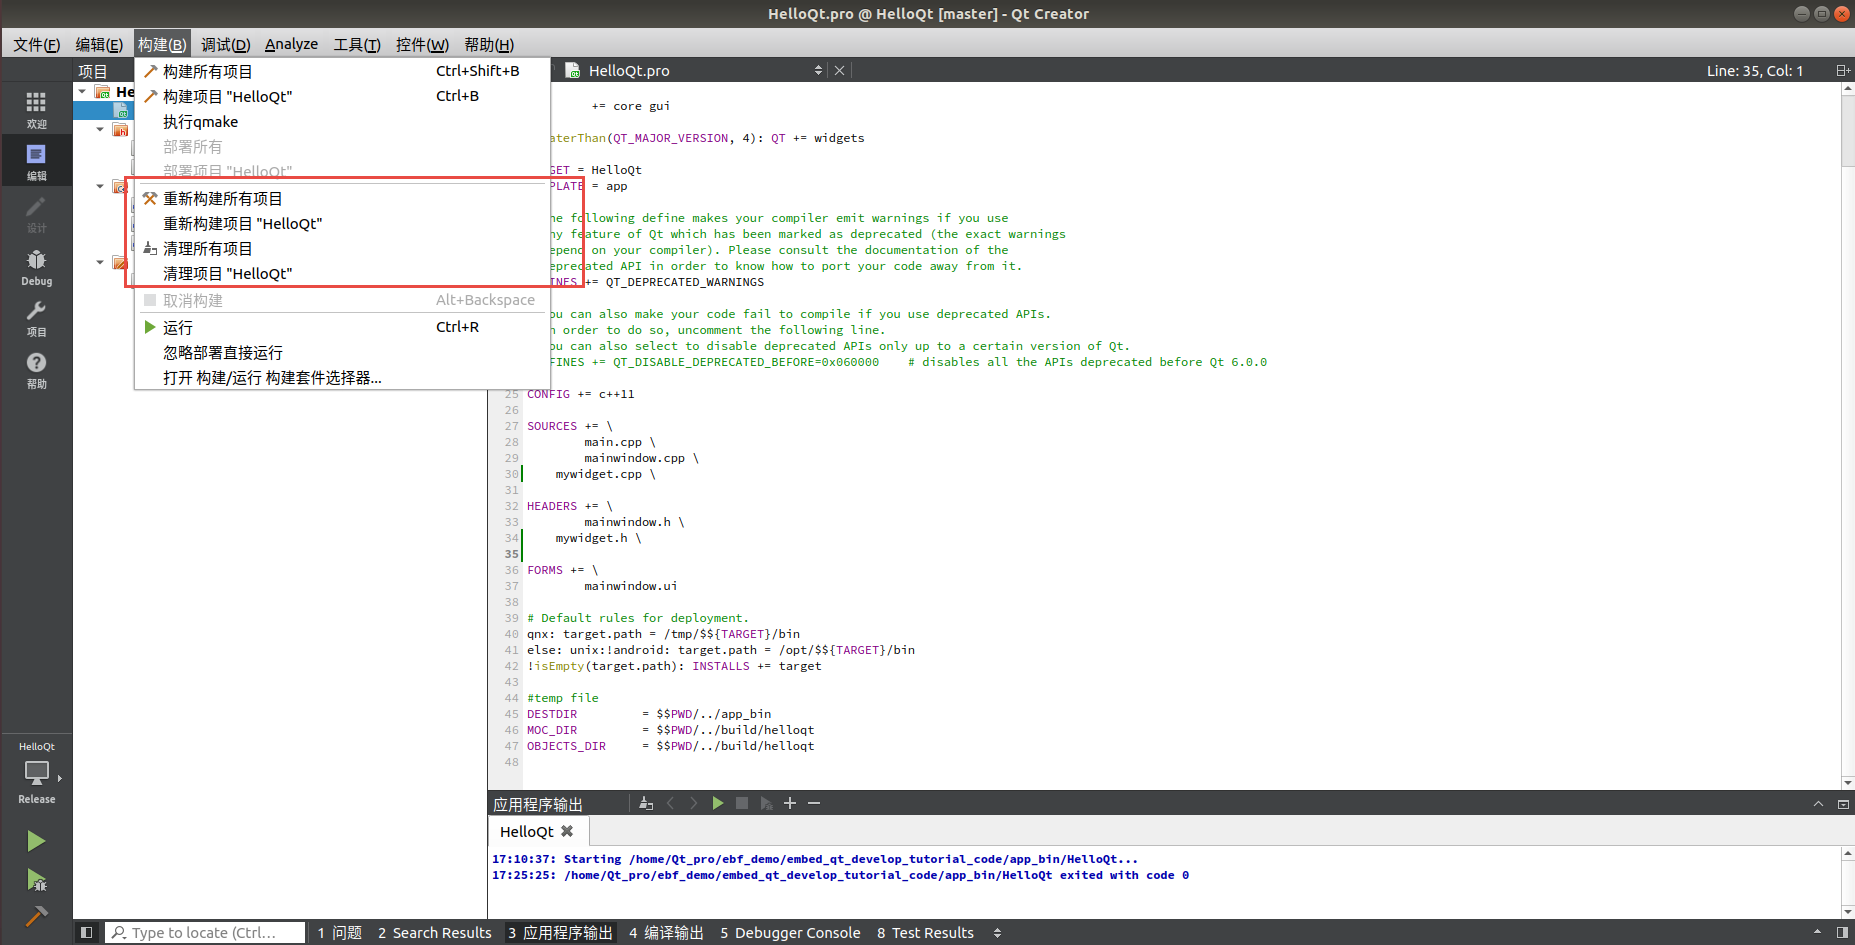Switch to Edit mode in the sidebar
The width and height of the screenshot is (1855, 945).
pyautogui.click(x=36, y=161)
